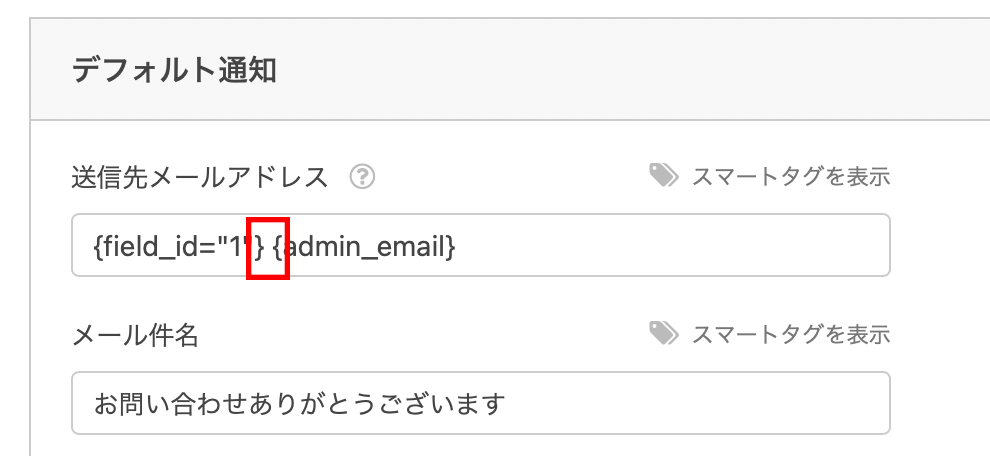Click the help icon beside 送信先メールアドレス

363,177
